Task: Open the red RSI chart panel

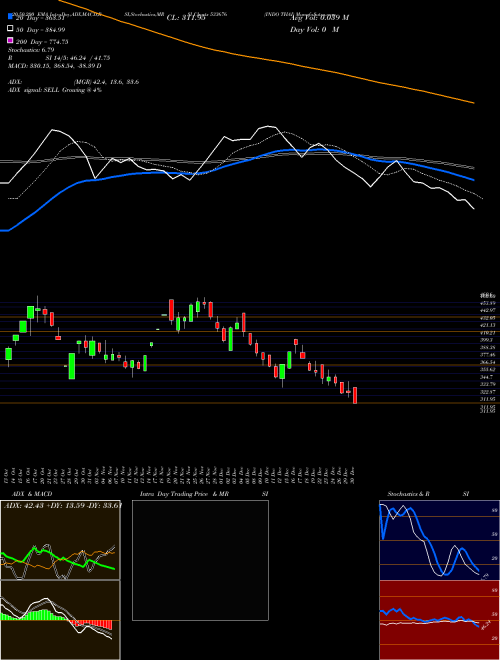Action: pyautogui.click(x=440, y=620)
